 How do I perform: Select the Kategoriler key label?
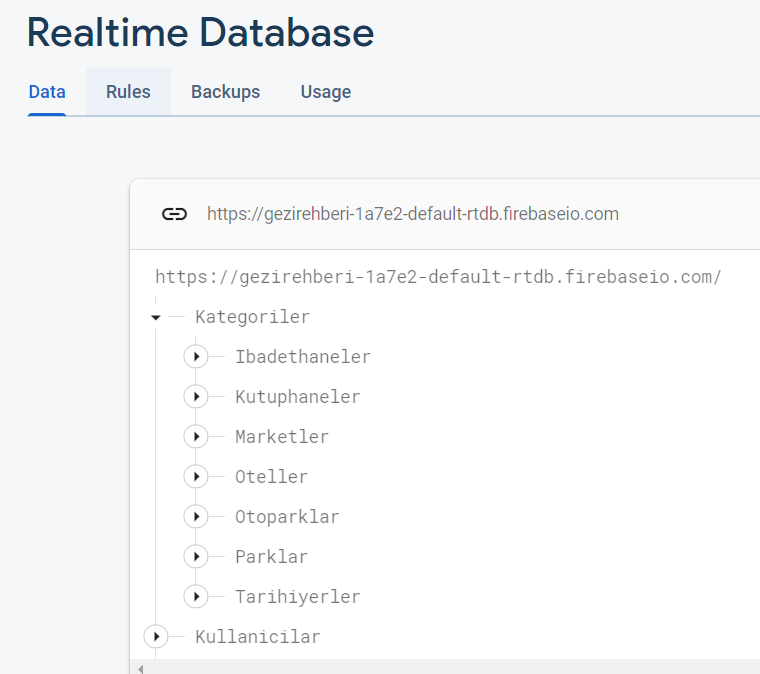click(252, 317)
